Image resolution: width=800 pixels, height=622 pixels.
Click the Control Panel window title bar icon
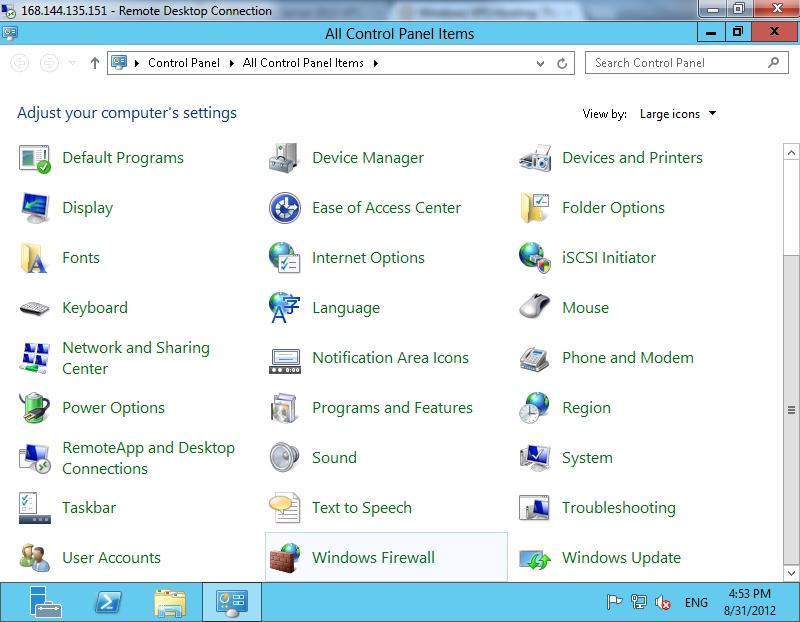click(10, 34)
